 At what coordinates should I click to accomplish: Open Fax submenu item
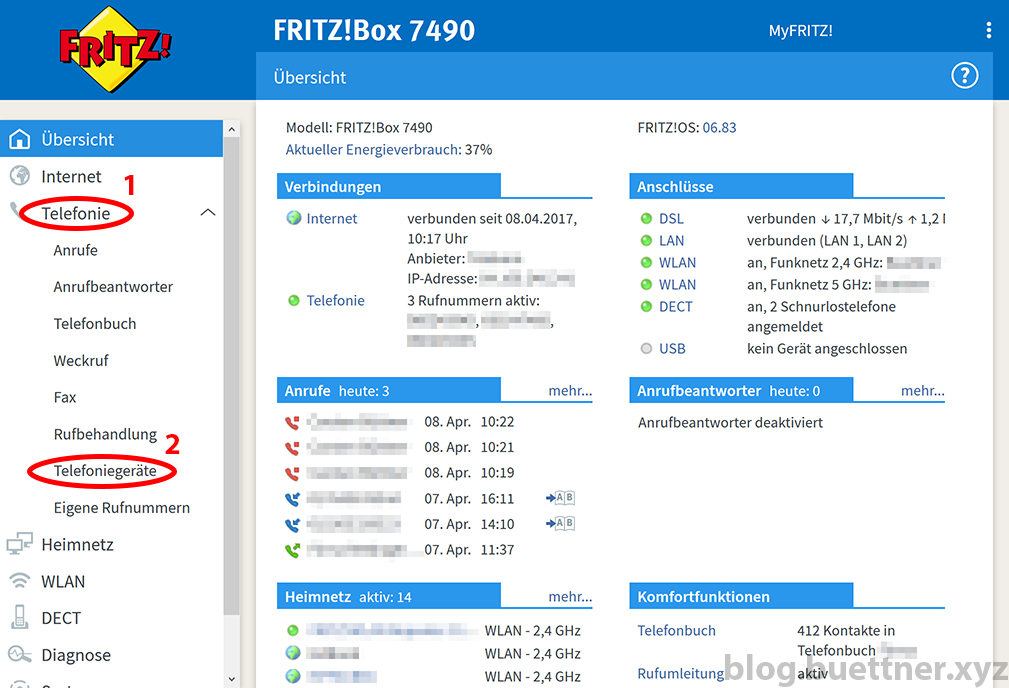[x=64, y=397]
